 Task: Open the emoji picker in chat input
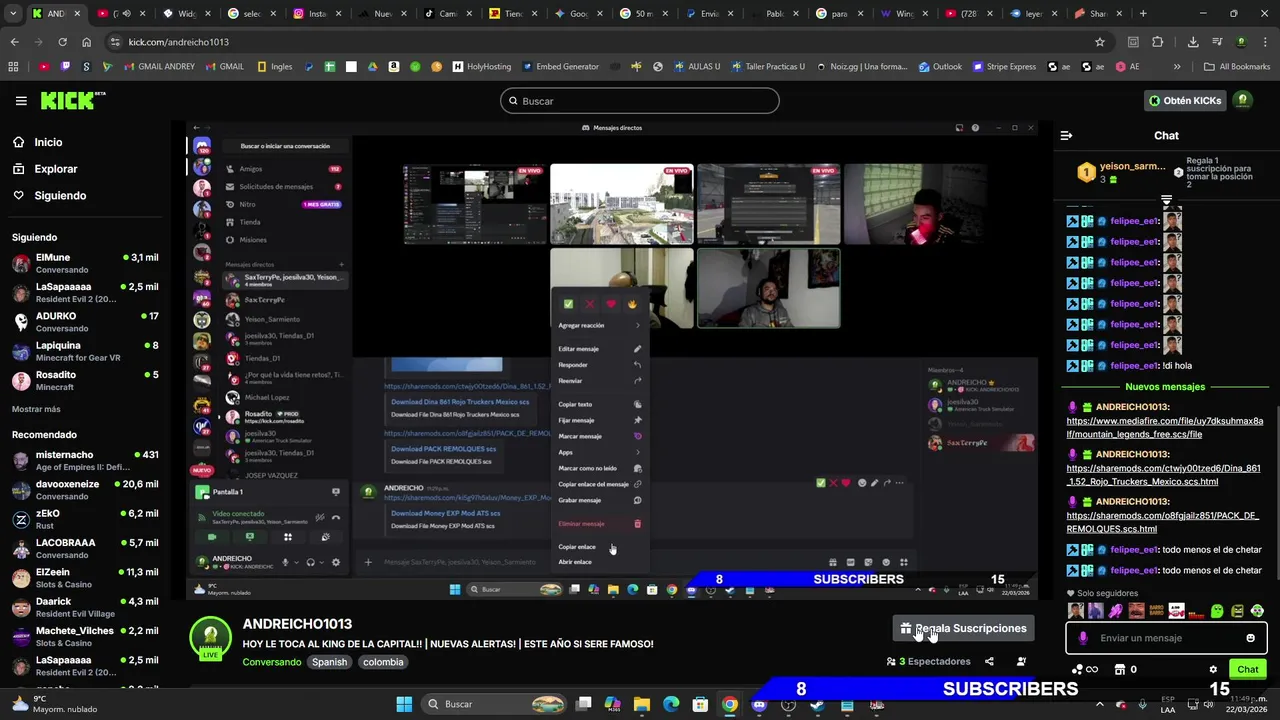point(1250,638)
